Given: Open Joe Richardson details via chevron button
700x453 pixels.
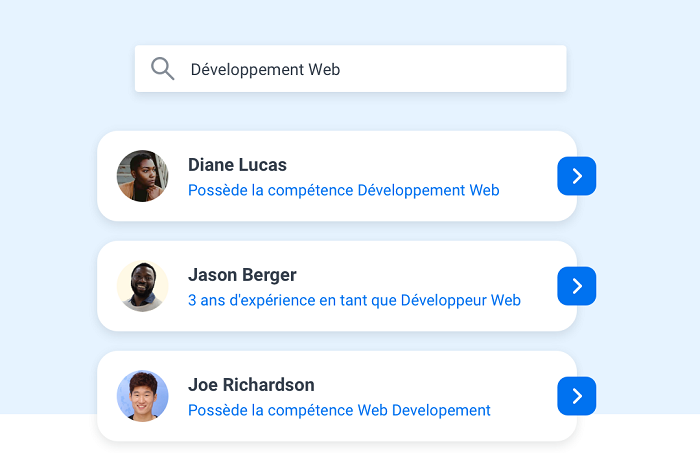Looking at the screenshot, I should (576, 396).
